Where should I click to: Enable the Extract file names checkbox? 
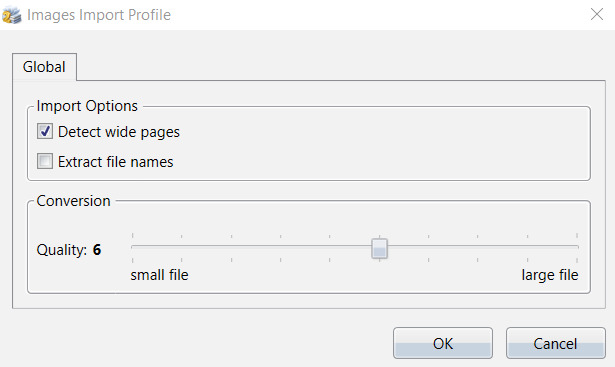[x=45, y=161]
